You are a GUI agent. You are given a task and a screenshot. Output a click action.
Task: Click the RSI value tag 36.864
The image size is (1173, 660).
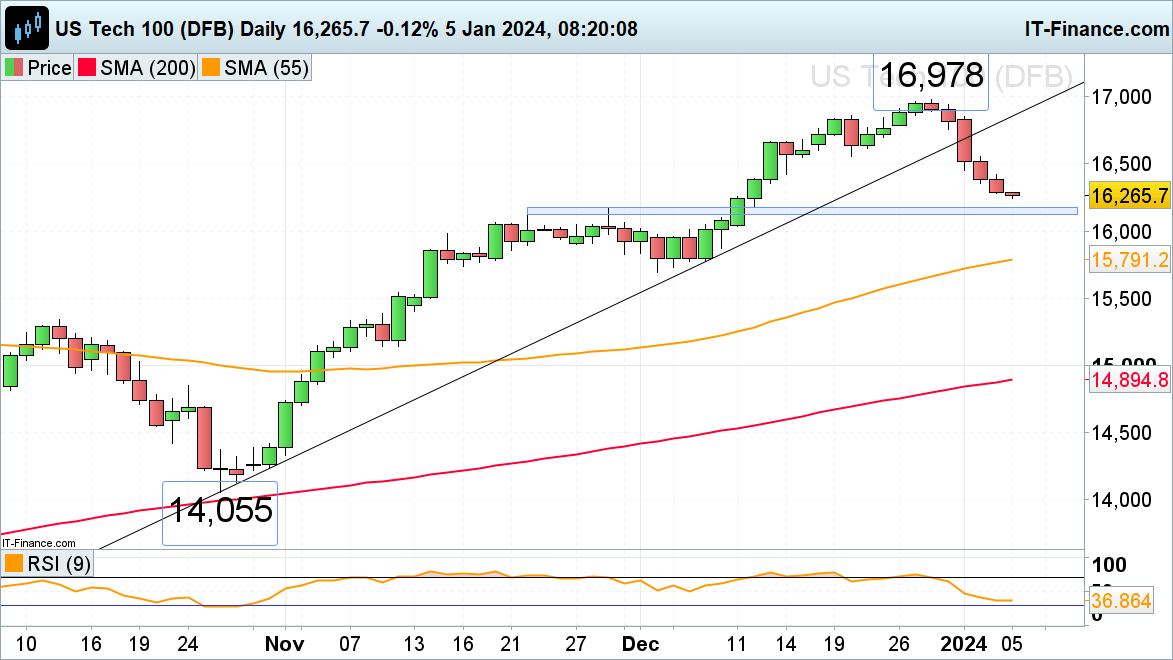(1121, 601)
